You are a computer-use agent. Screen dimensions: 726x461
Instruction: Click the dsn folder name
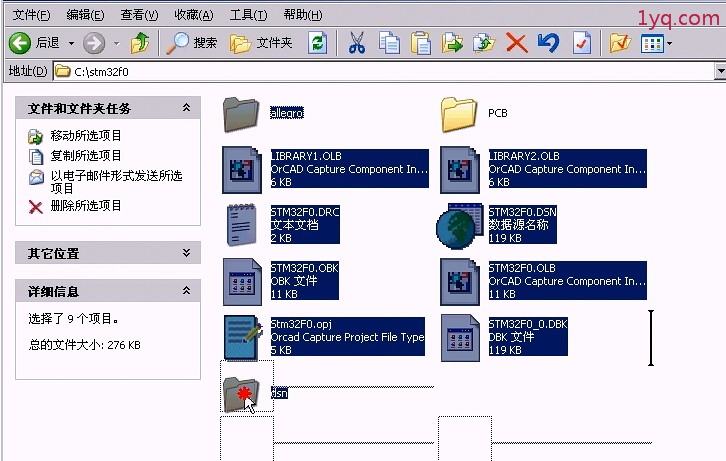point(279,393)
